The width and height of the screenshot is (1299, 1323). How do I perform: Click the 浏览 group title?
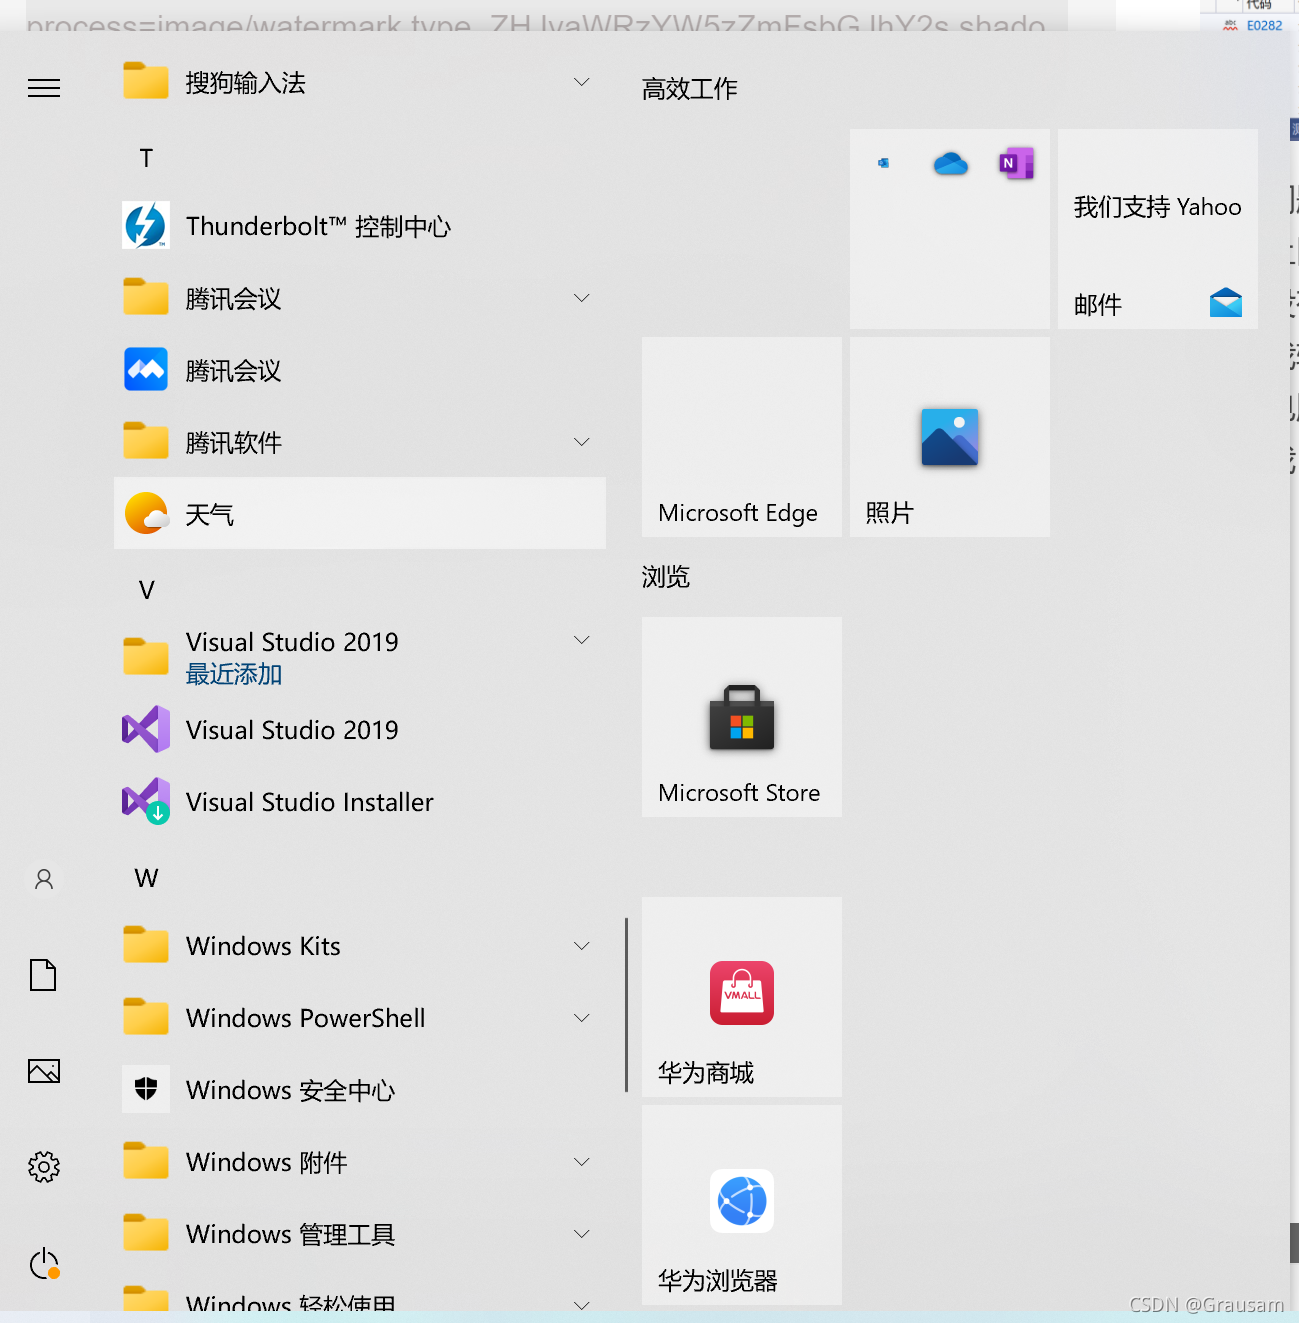click(x=666, y=577)
